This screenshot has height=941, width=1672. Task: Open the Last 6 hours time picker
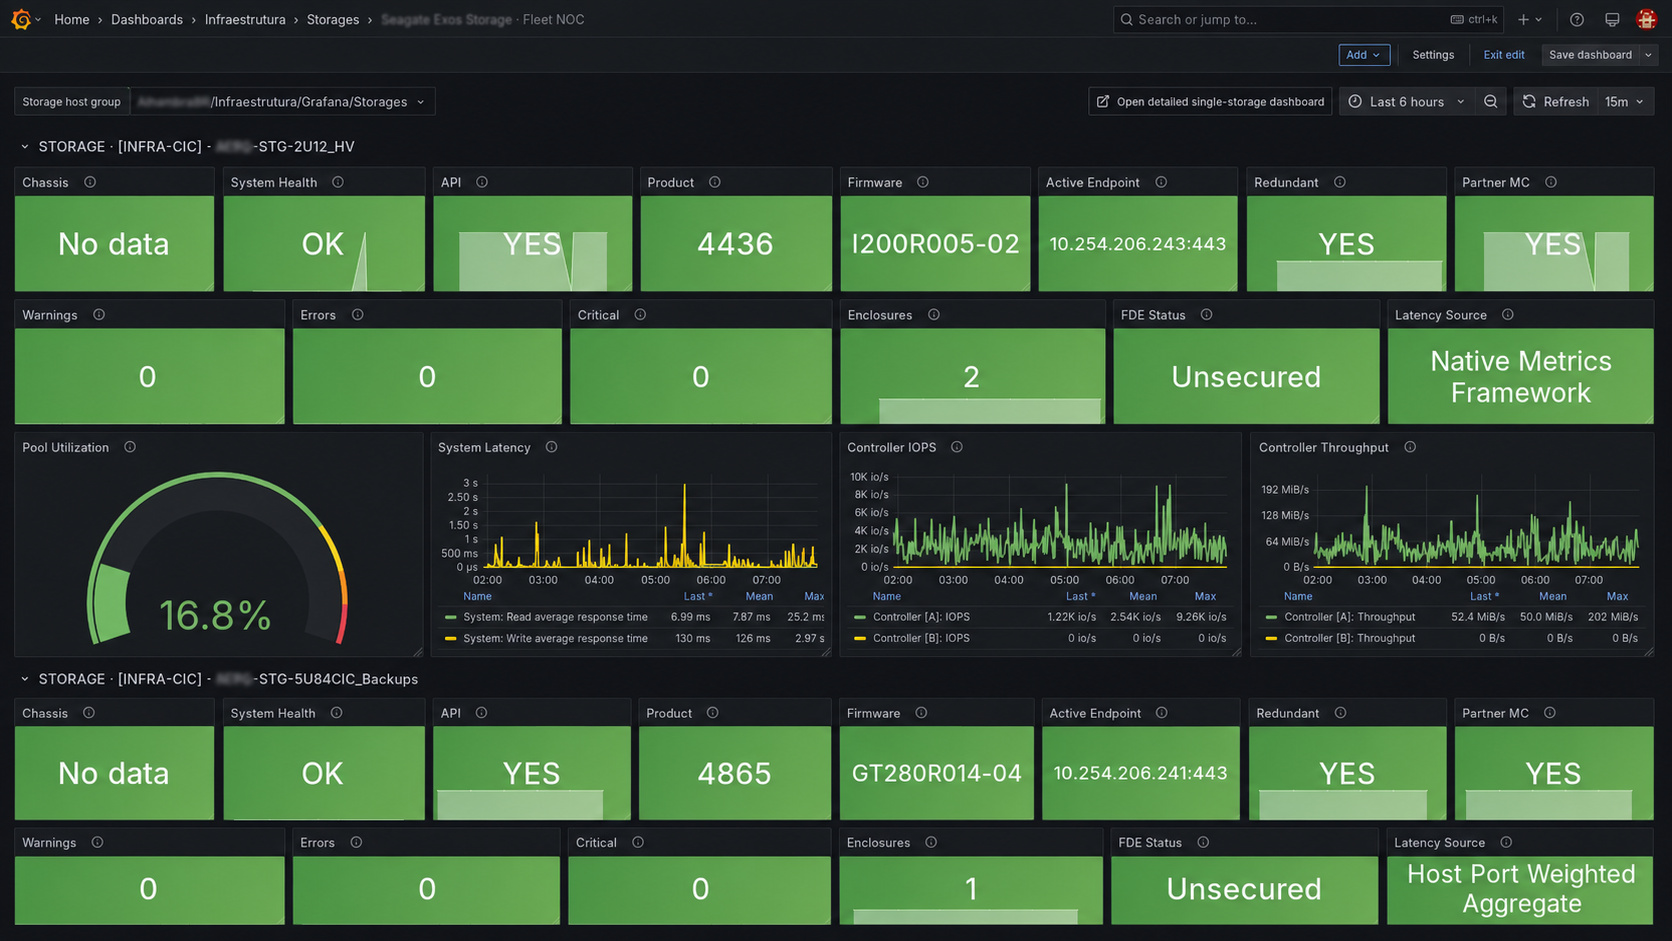(1406, 102)
